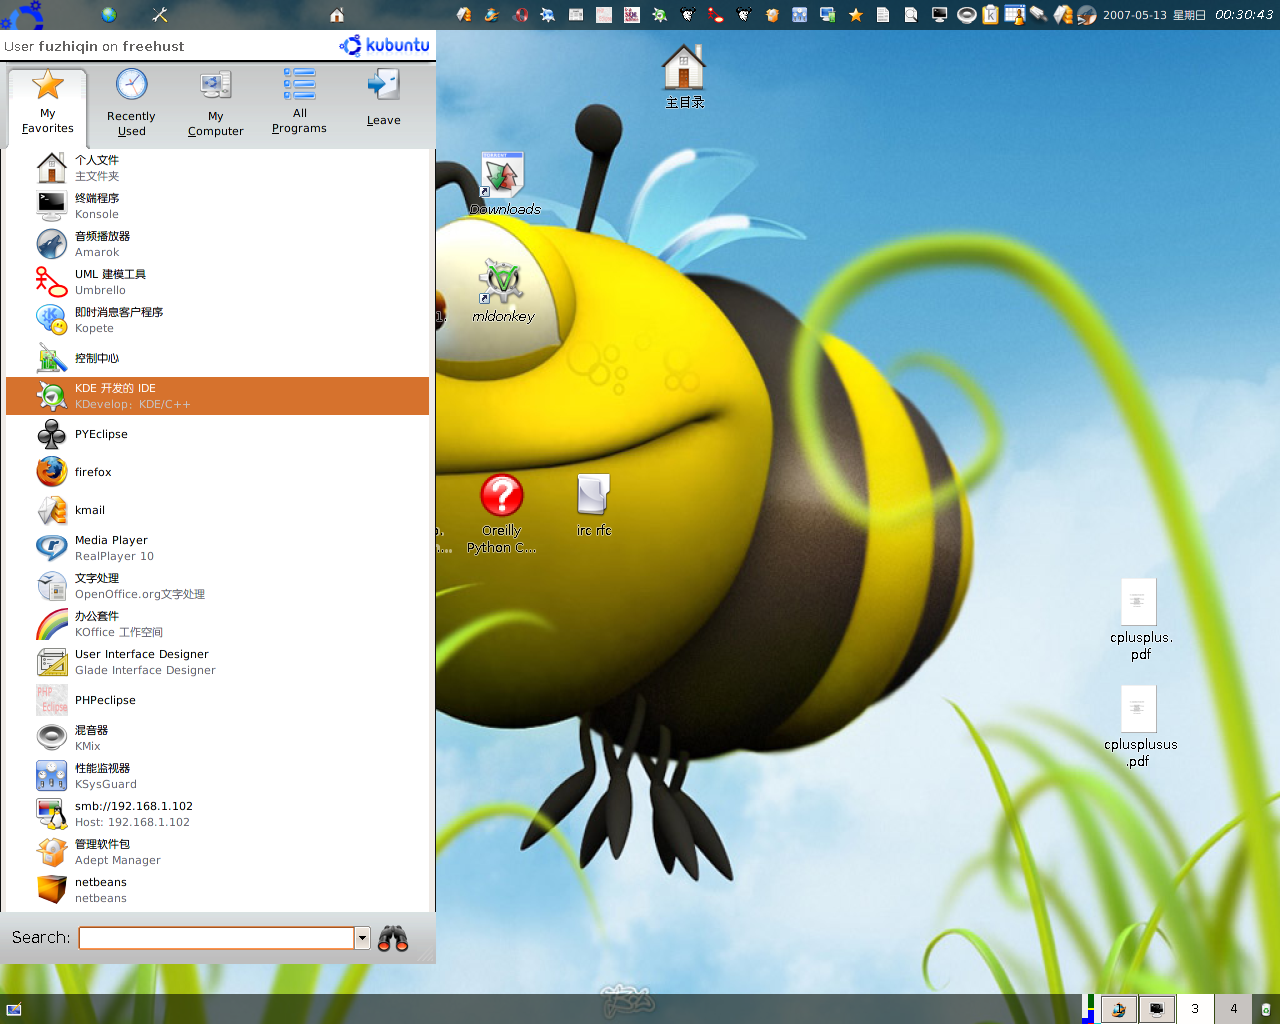The width and height of the screenshot is (1280, 1024).
Task: Open firefox from the favorites list
Action: click(x=218, y=472)
